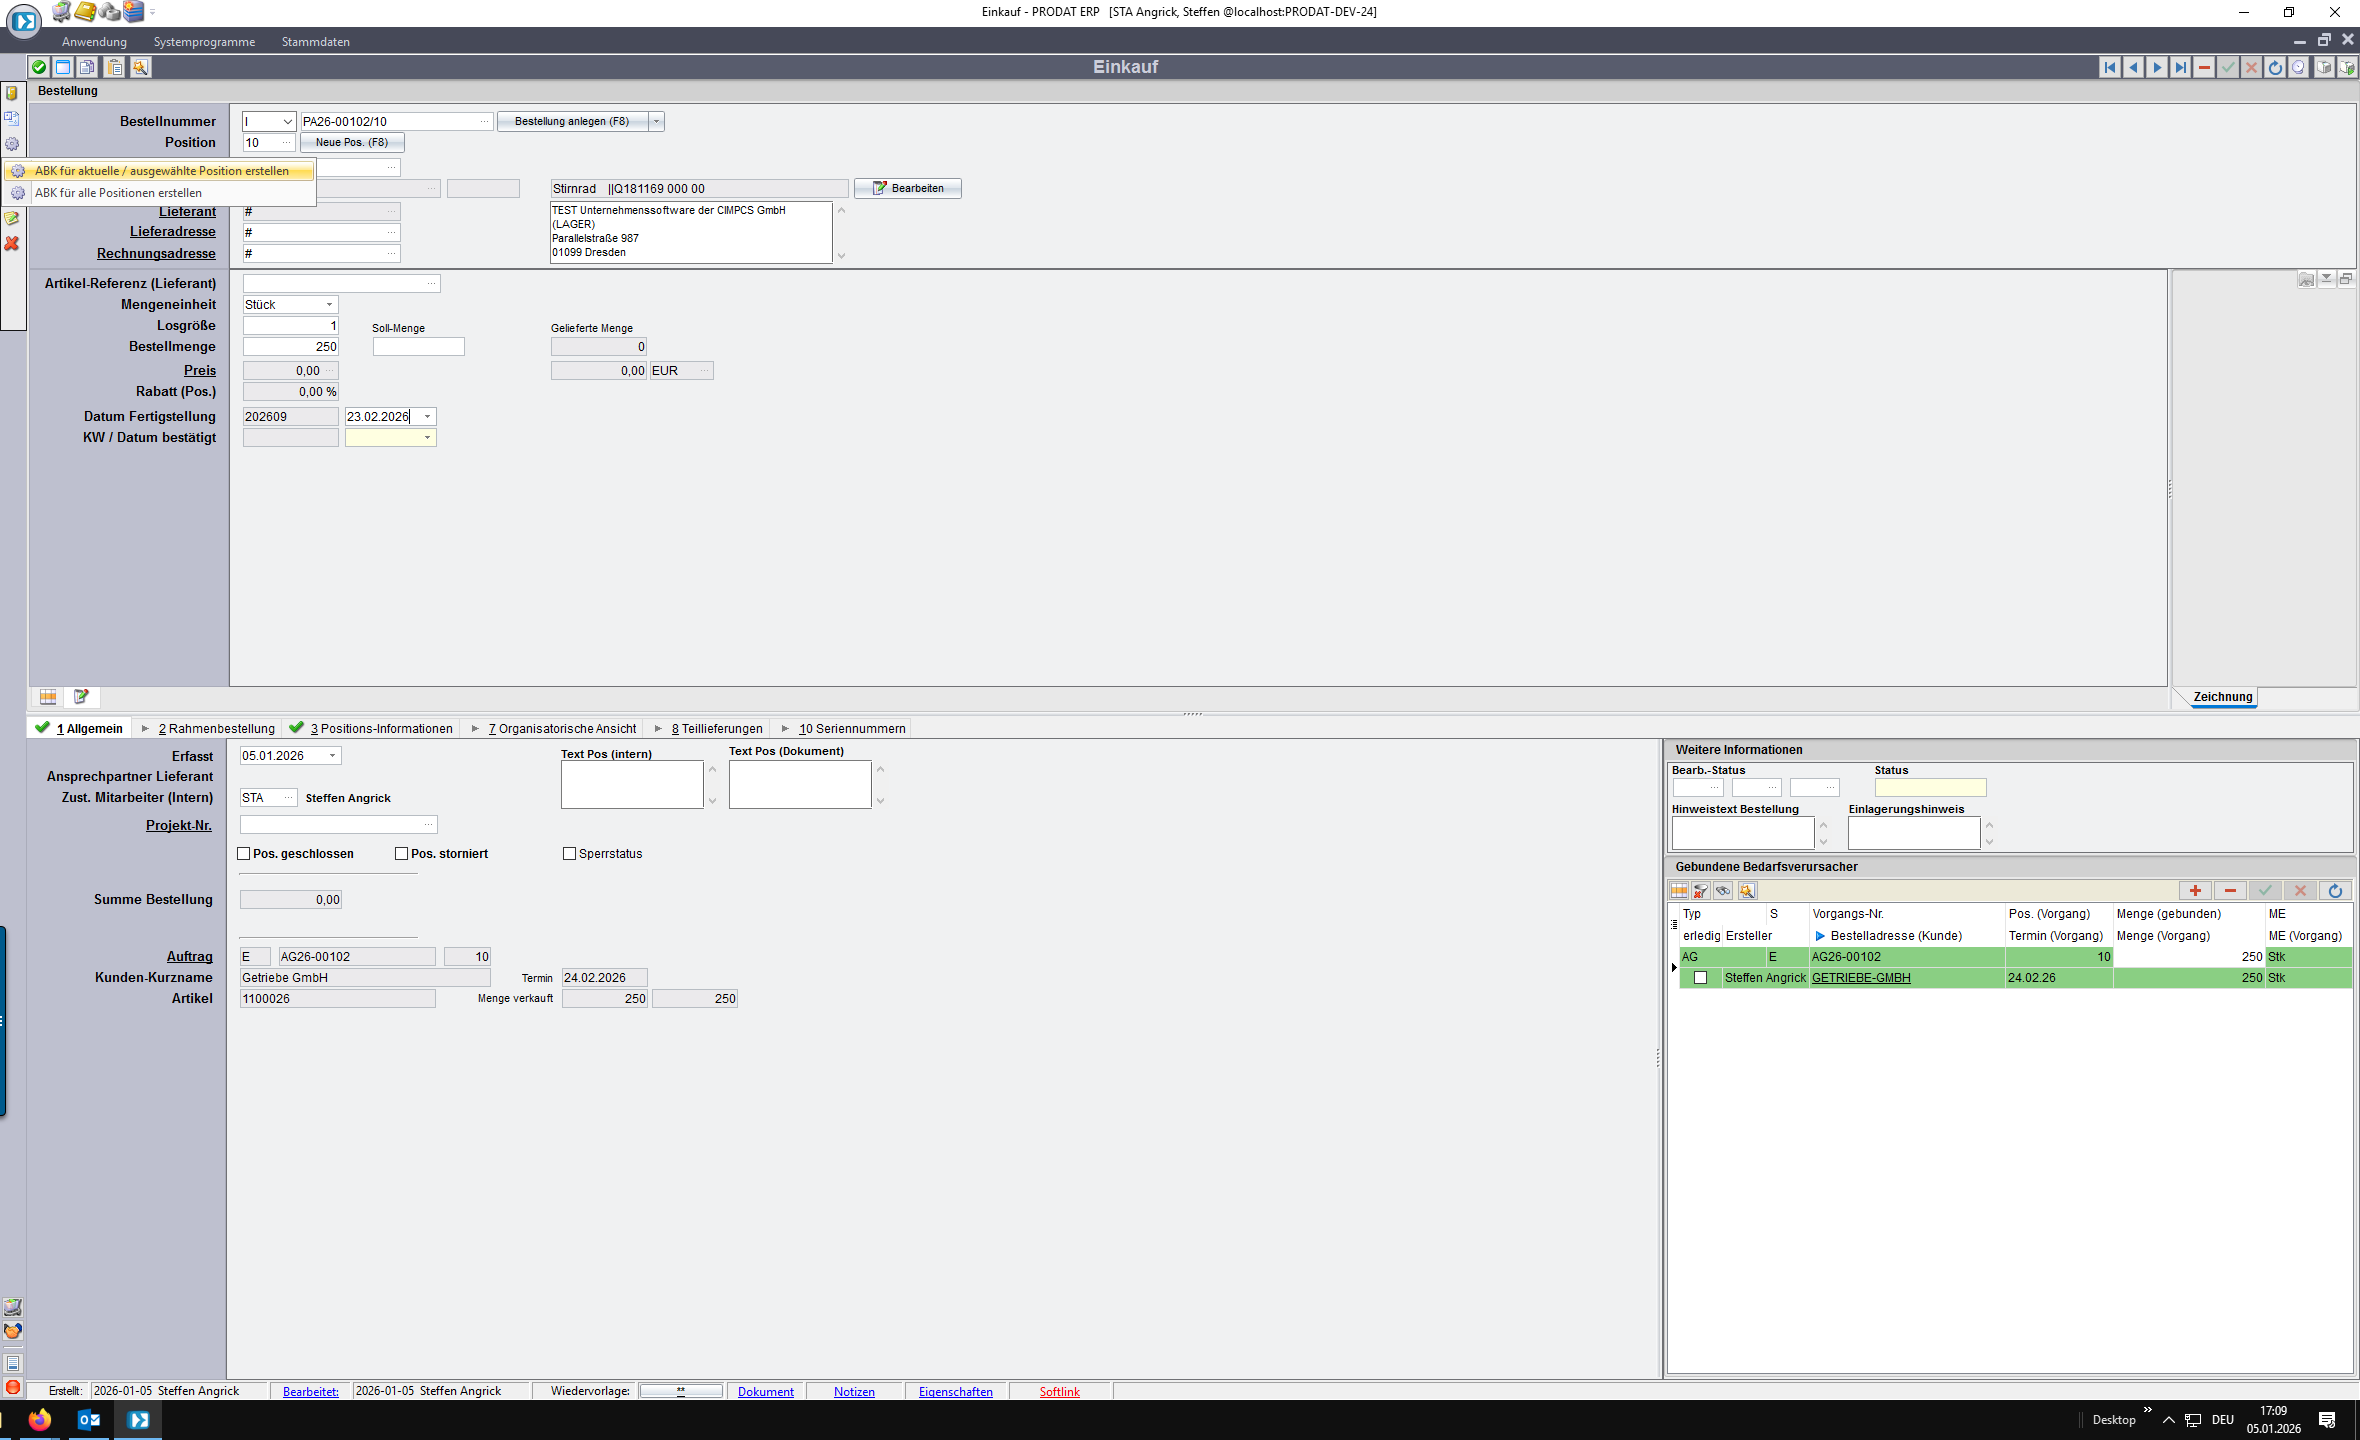Click the binoculars search icon
The image size is (2360, 1440).
coord(1723,891)
